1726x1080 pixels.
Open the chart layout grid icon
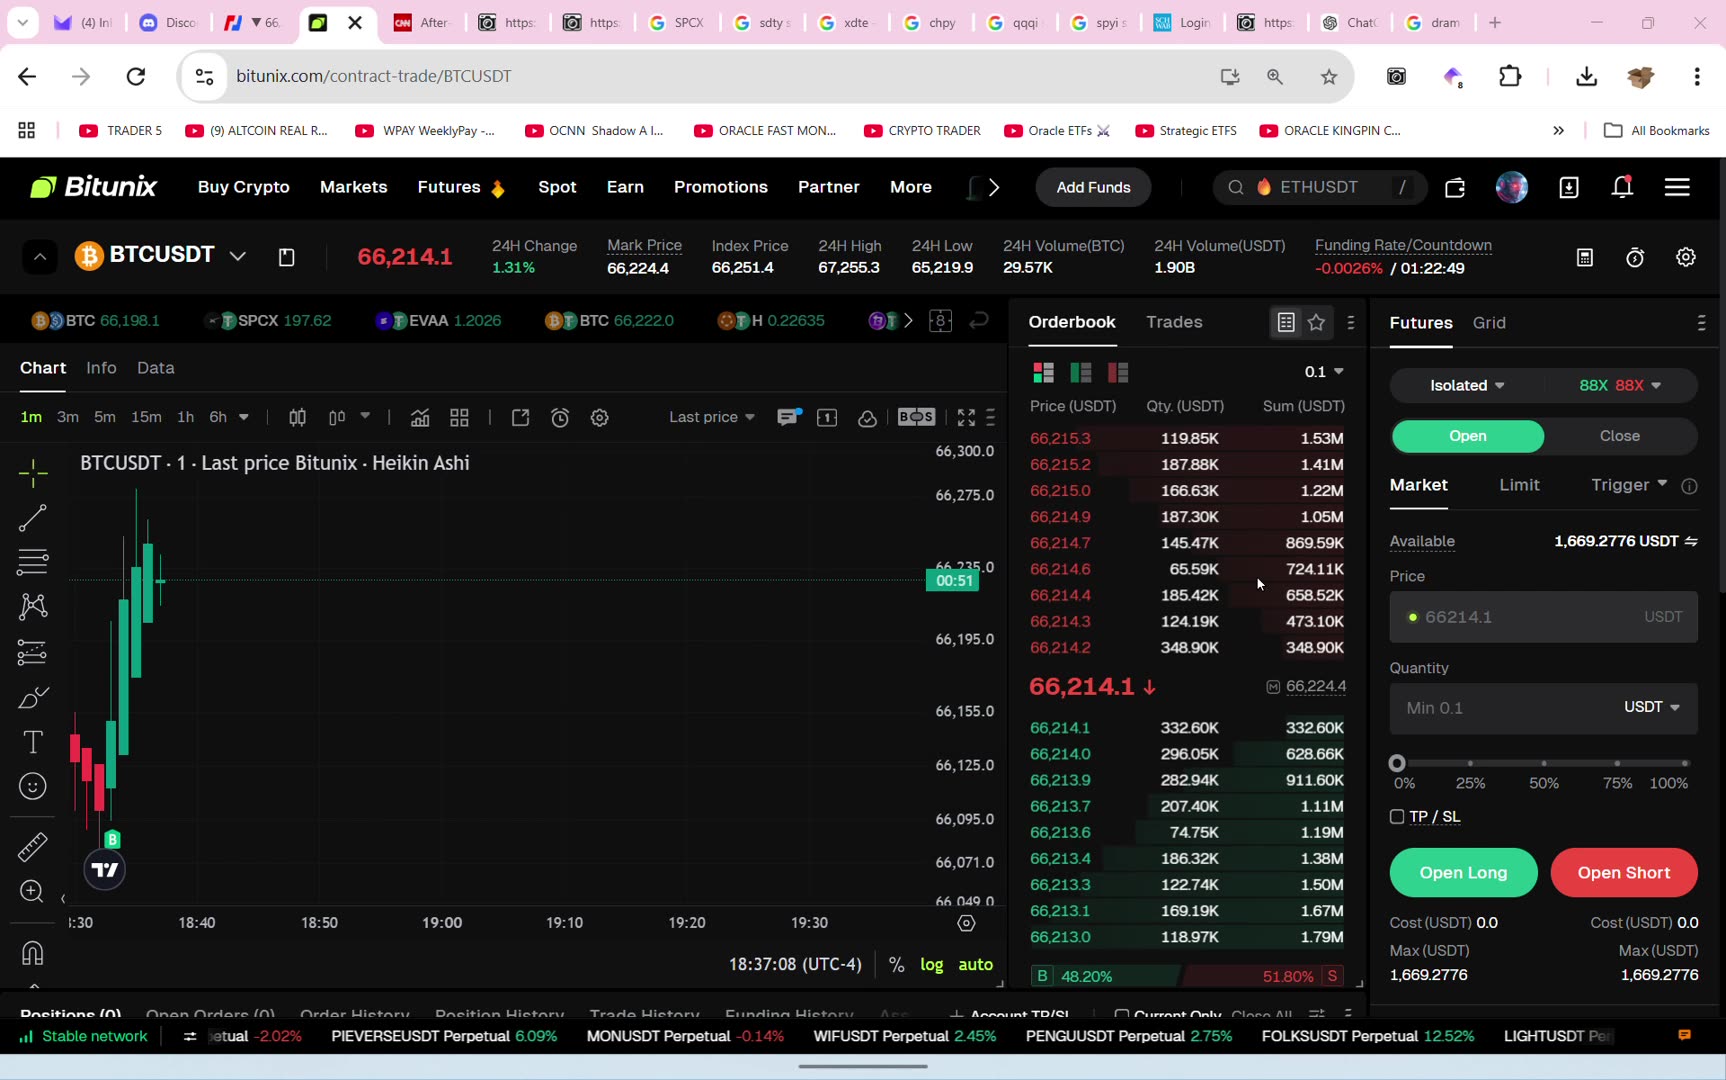pos(460,418)
